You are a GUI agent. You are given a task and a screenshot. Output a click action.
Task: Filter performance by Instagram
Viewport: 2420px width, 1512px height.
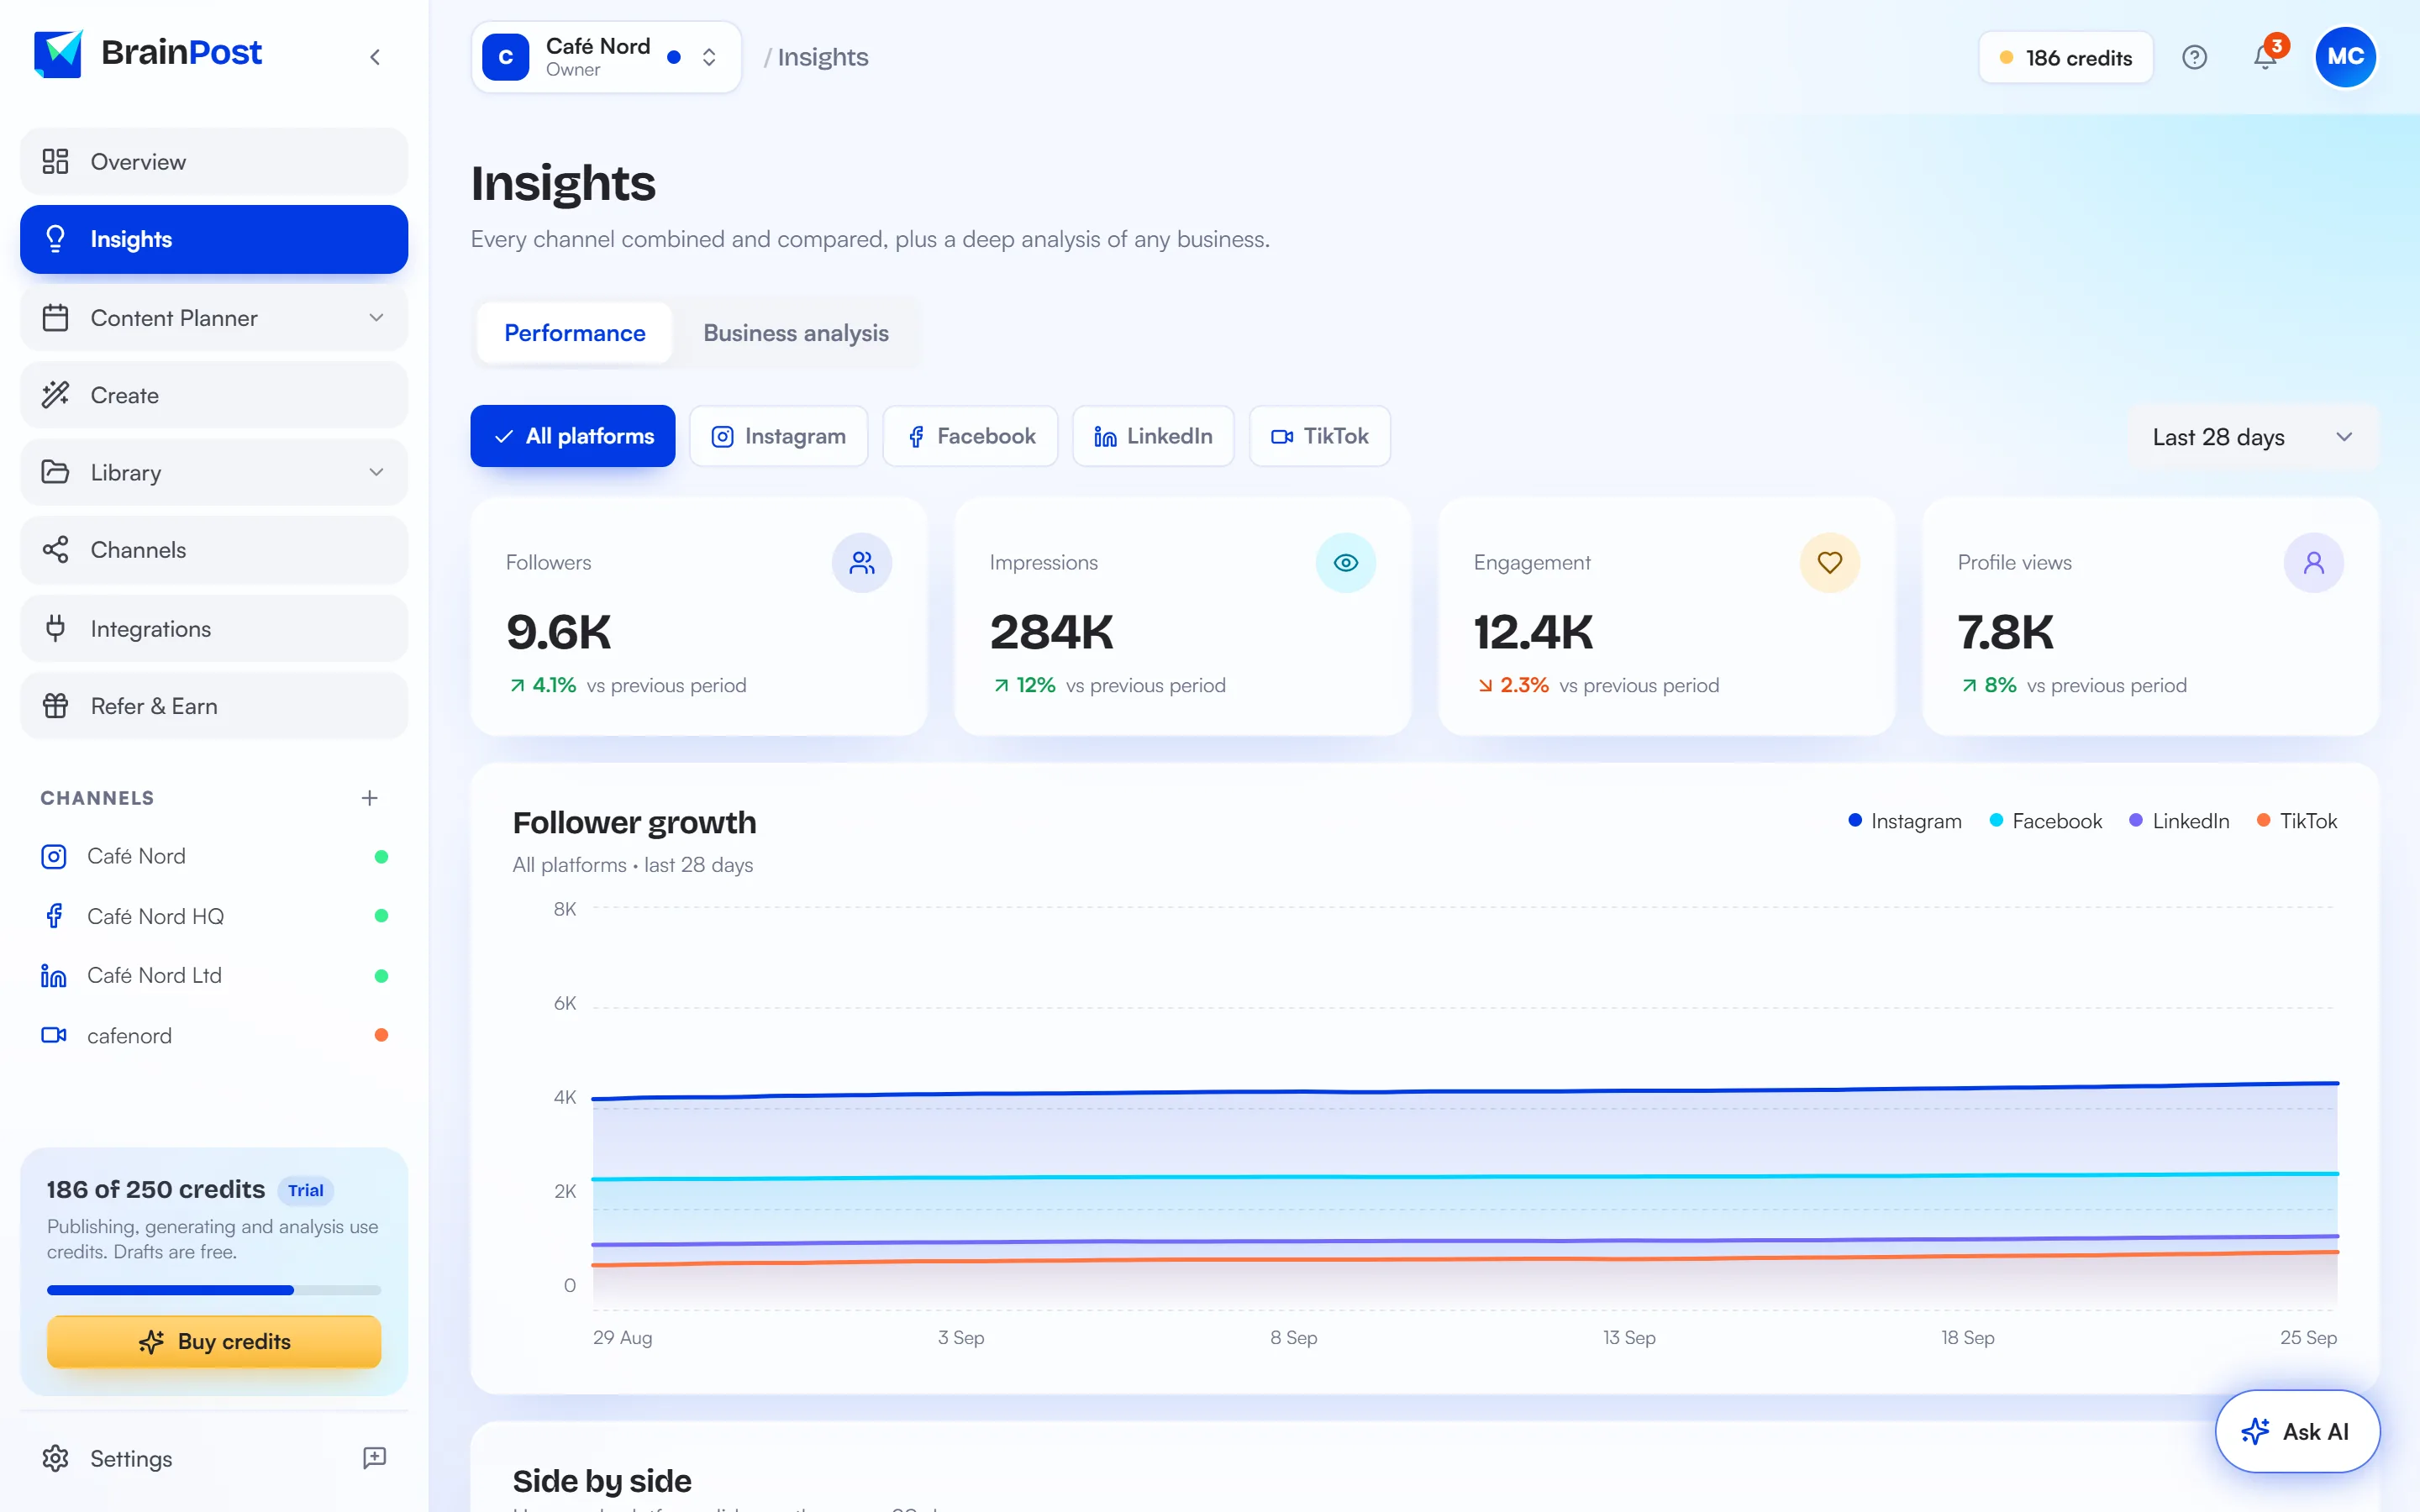(779, 436)
